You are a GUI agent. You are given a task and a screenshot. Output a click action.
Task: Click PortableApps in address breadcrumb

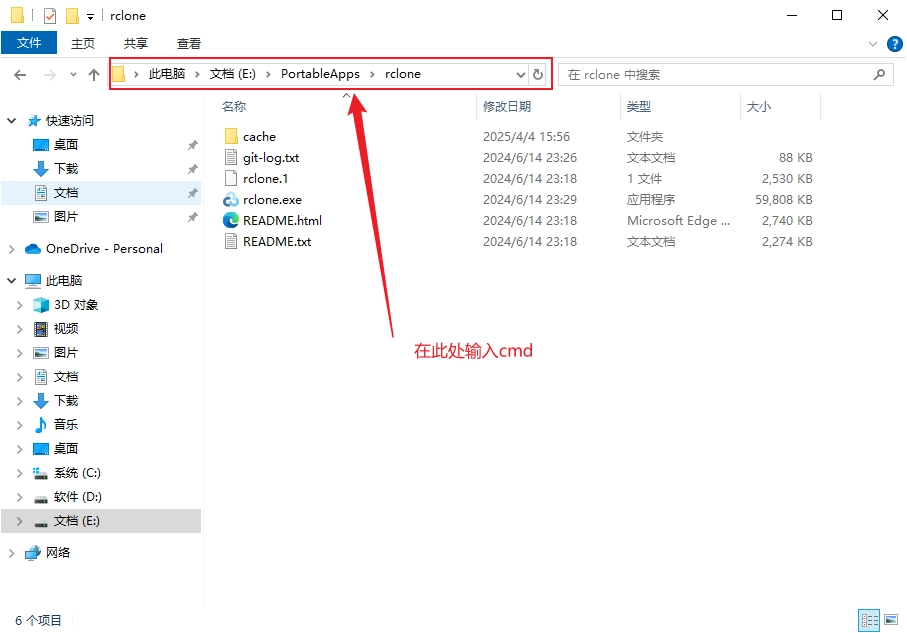click(320, 74)
